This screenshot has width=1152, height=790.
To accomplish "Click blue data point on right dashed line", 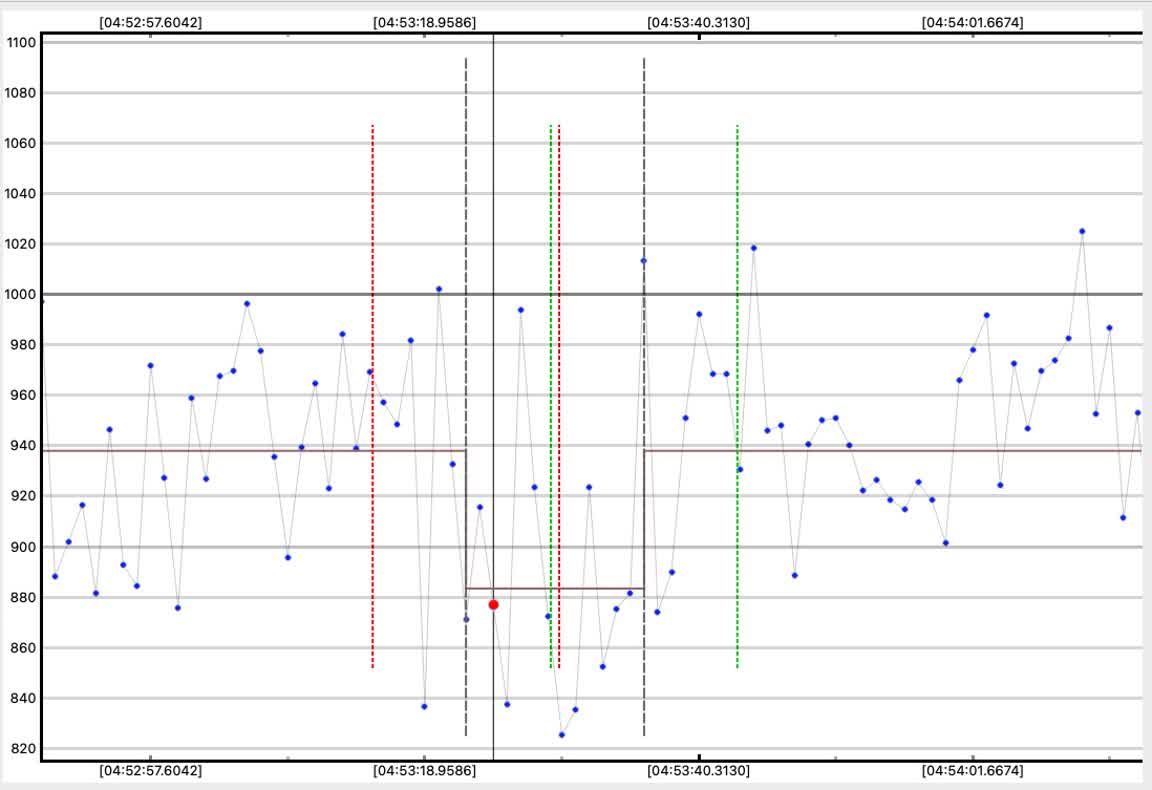I will pyautogui.click(x=644, y=261).
